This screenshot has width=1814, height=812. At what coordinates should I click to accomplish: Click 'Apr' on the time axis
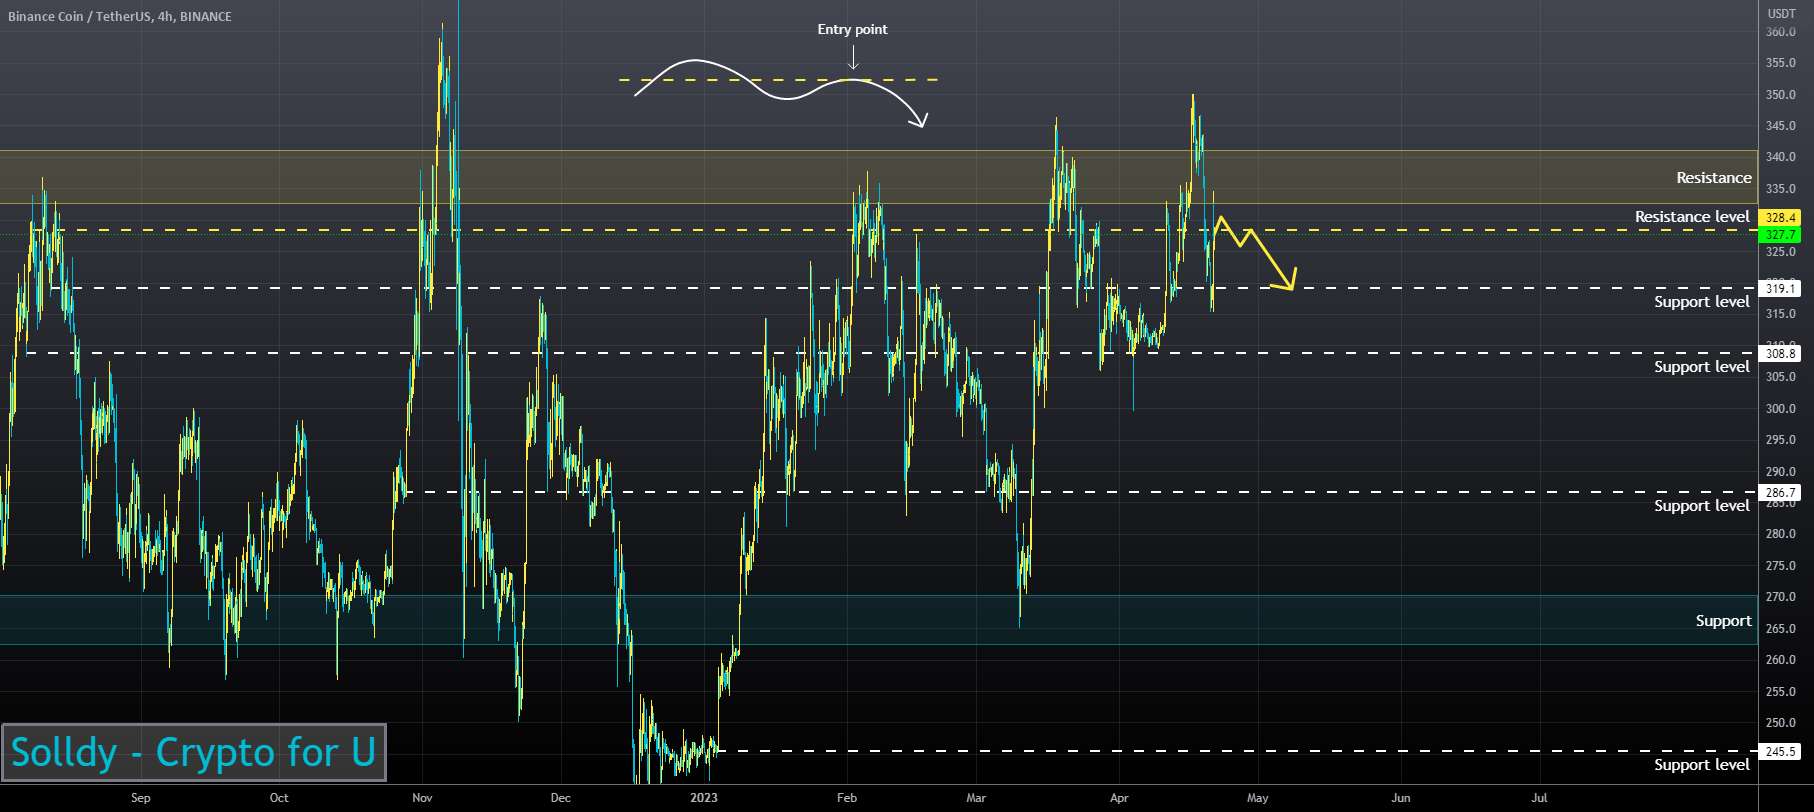pos(1119,798)
